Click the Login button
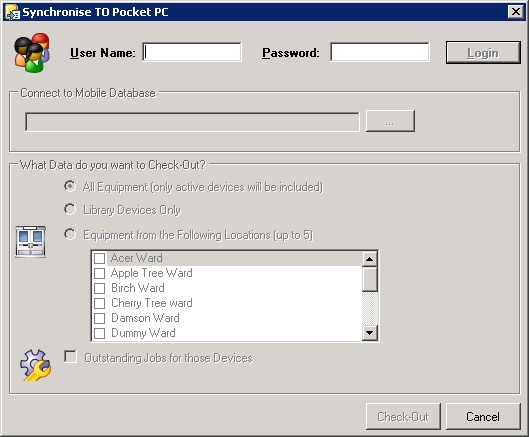This screenshot has width=529, height=437. (483, 53)
